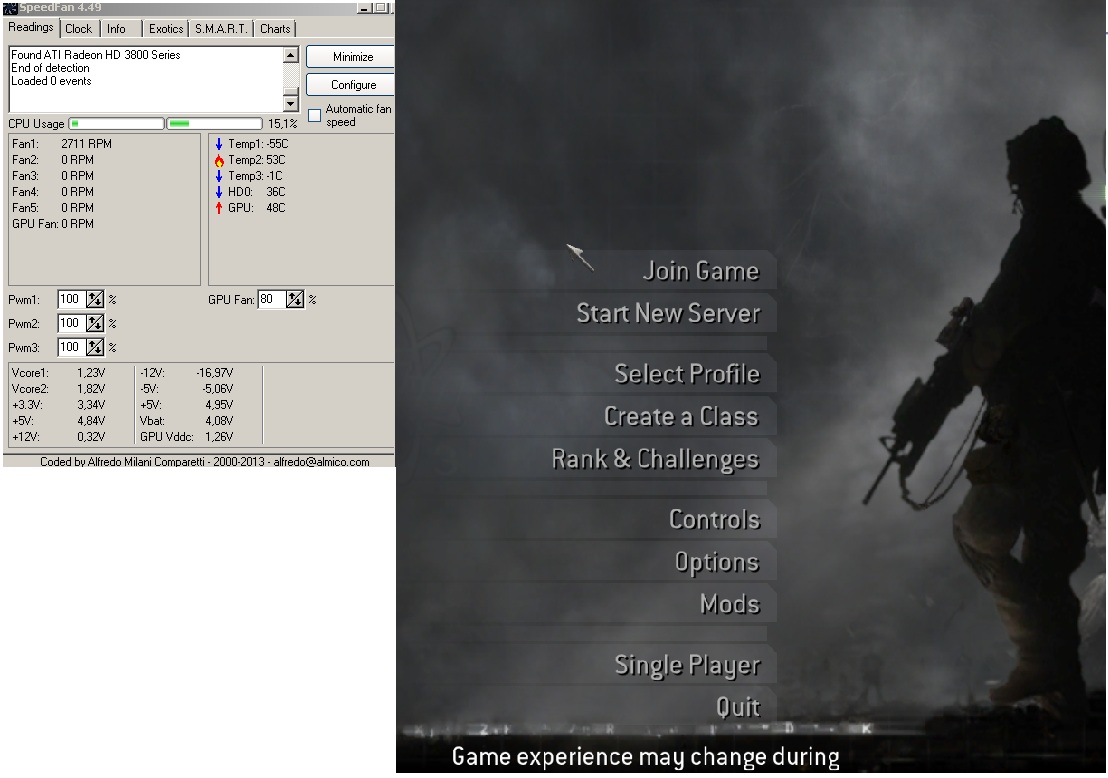Viewport: 1108px width, 778px height.
Task: Click the 'End of detection' log line
Action: click(50, 68)
